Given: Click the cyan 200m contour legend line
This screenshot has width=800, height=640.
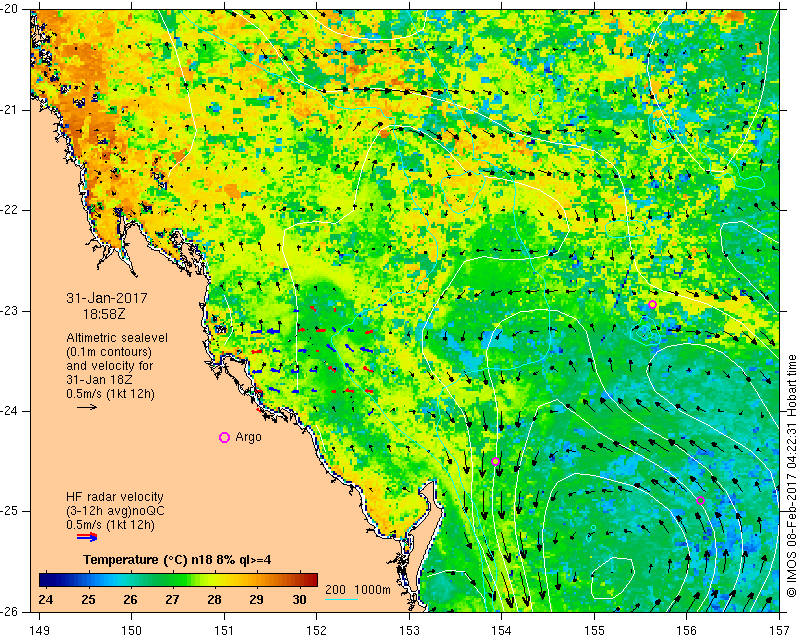Looking at the screenshot, I should (x=341, y=598).
